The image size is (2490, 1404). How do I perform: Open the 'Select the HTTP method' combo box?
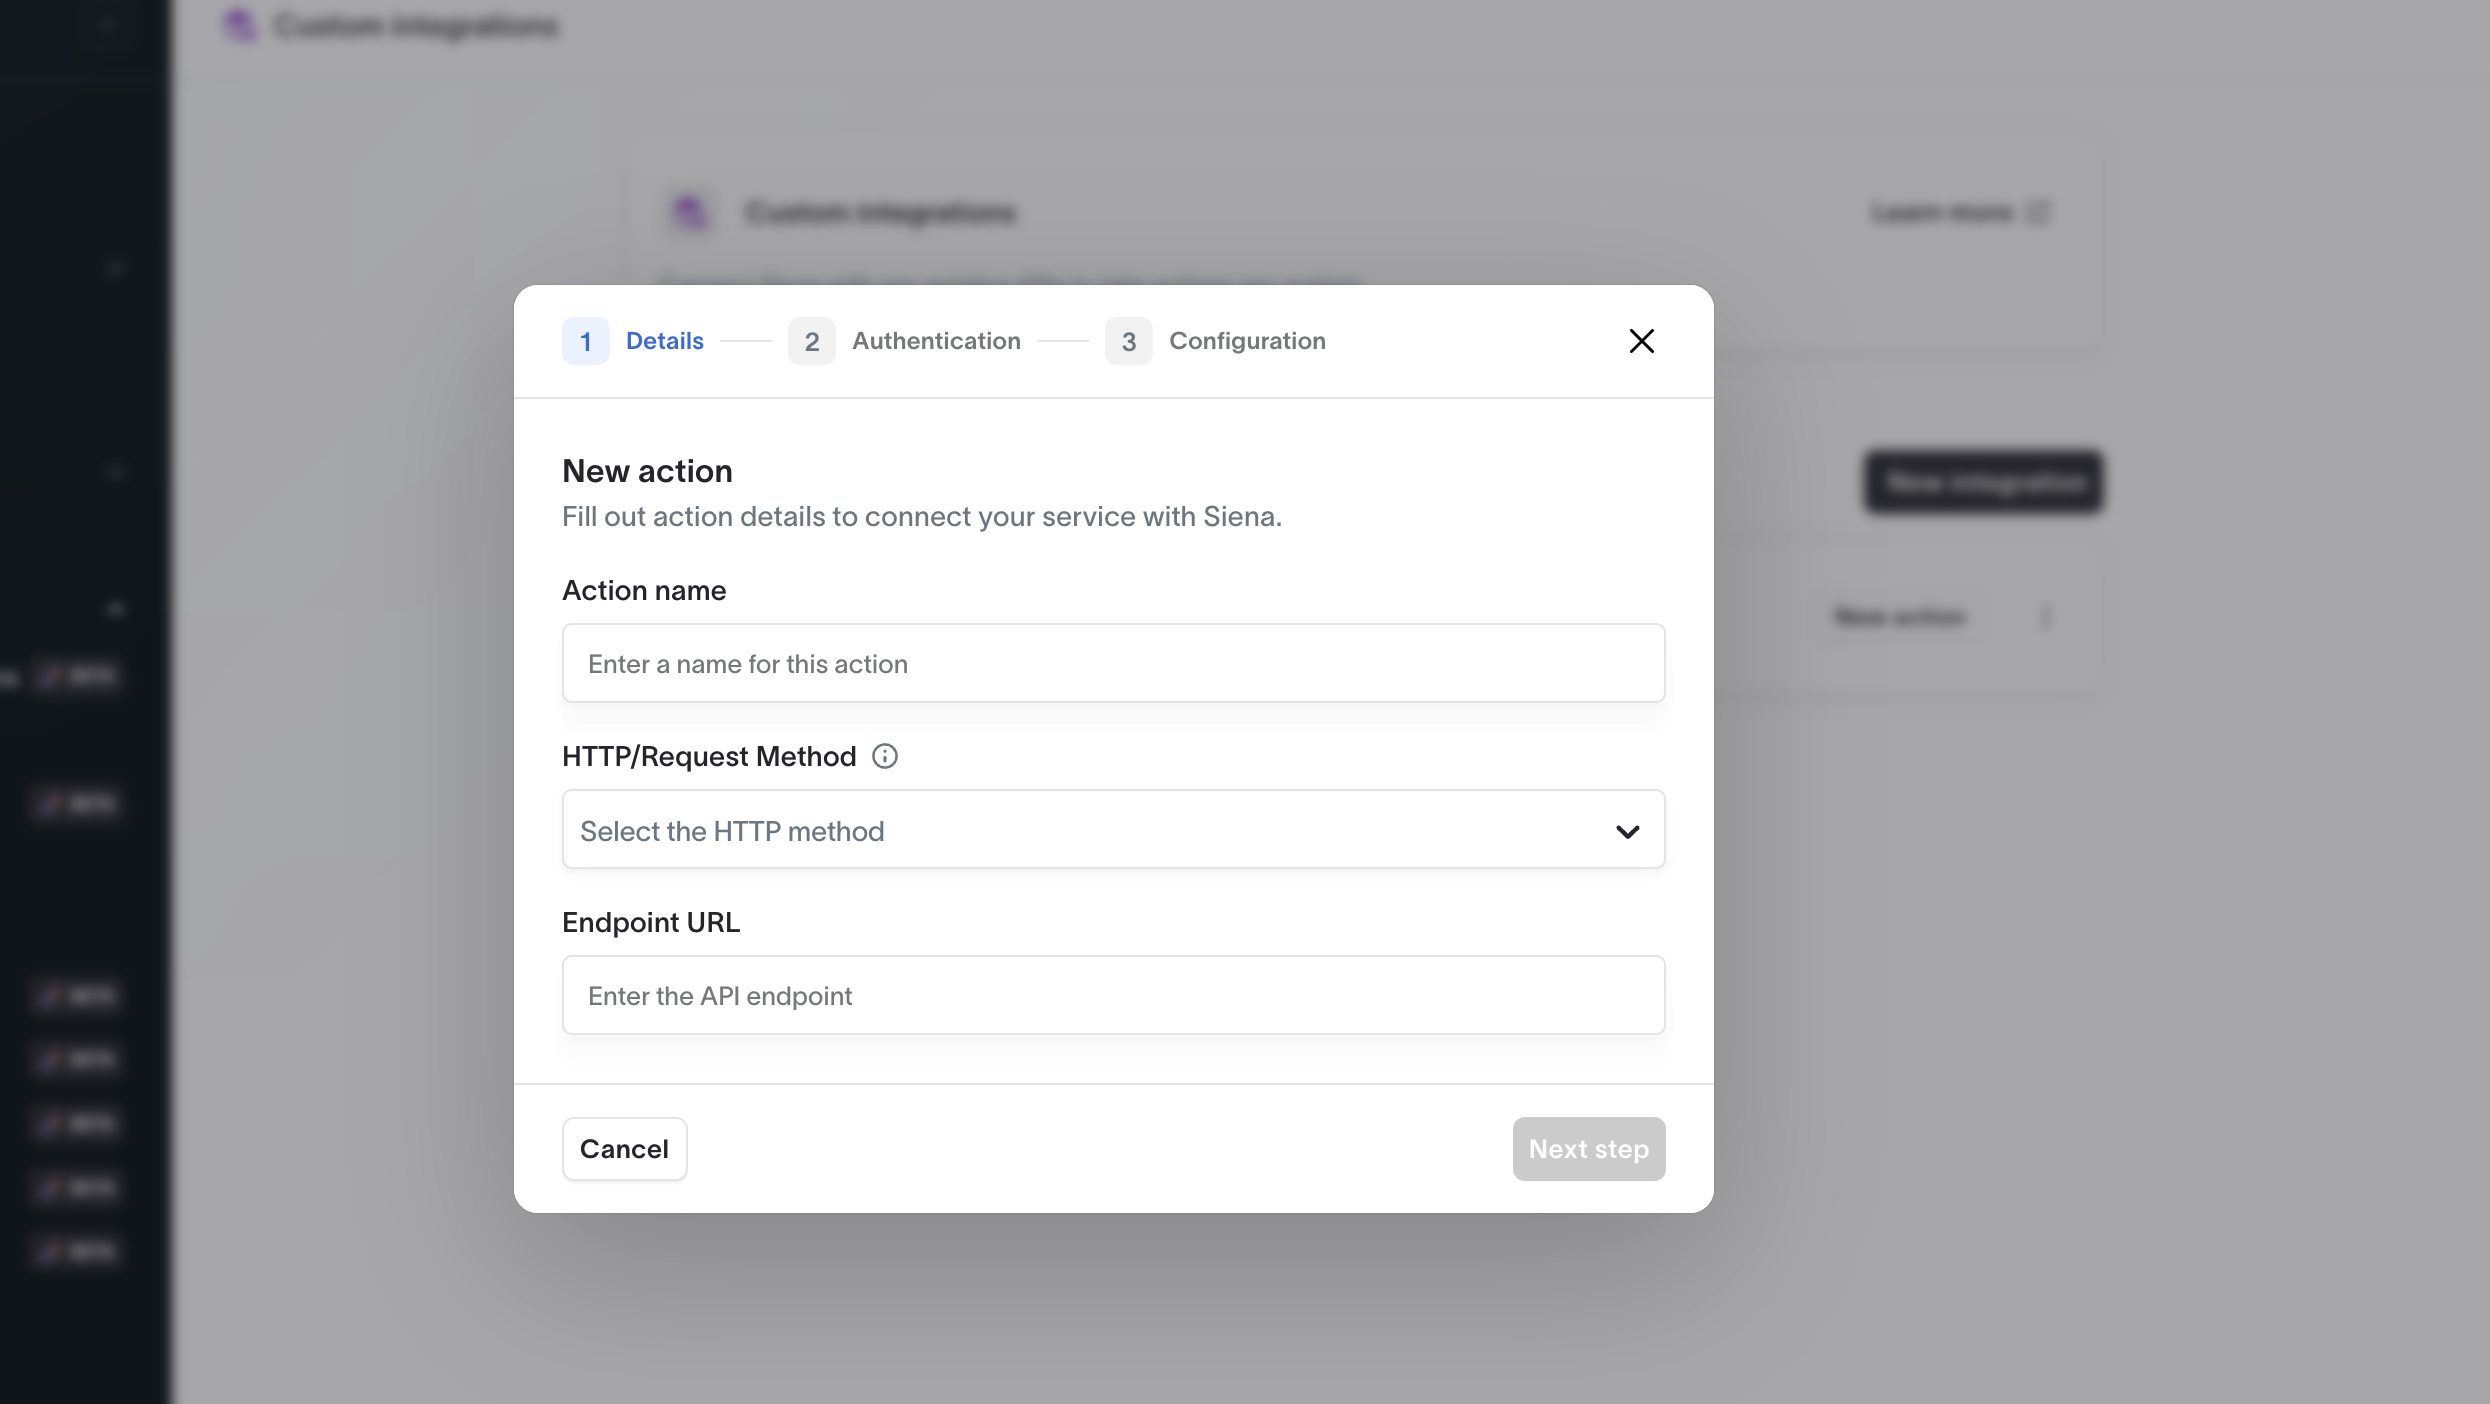tap(1113, 829)
